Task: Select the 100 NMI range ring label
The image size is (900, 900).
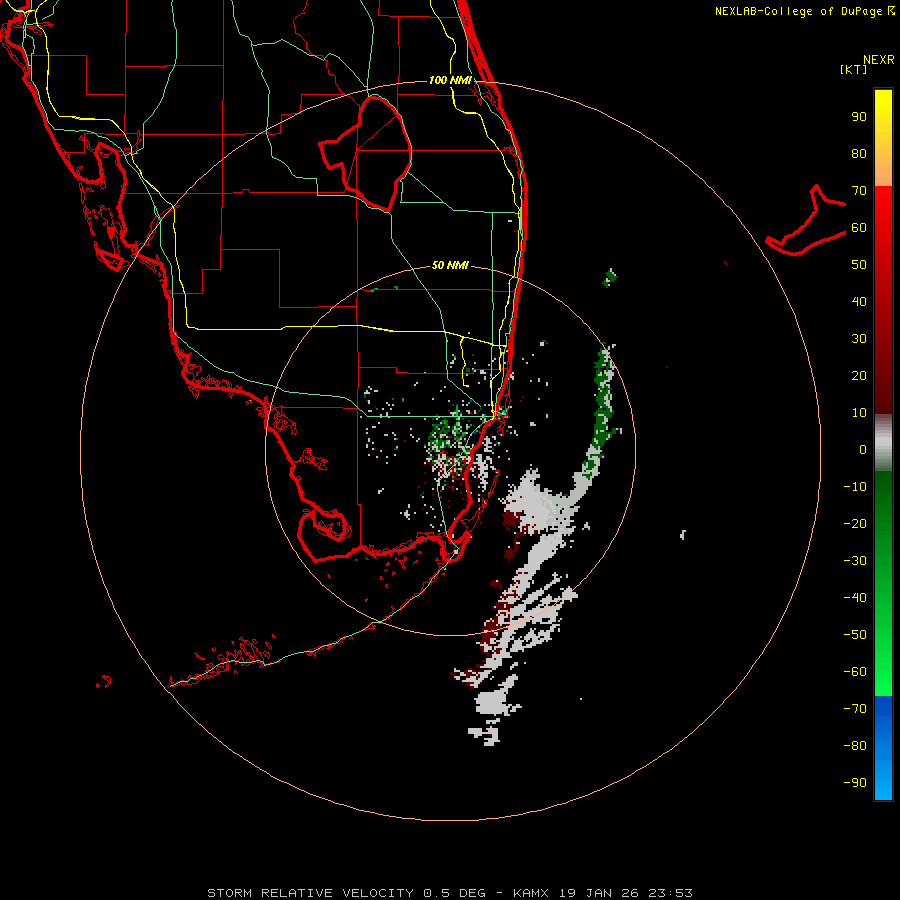Action: 450,80
